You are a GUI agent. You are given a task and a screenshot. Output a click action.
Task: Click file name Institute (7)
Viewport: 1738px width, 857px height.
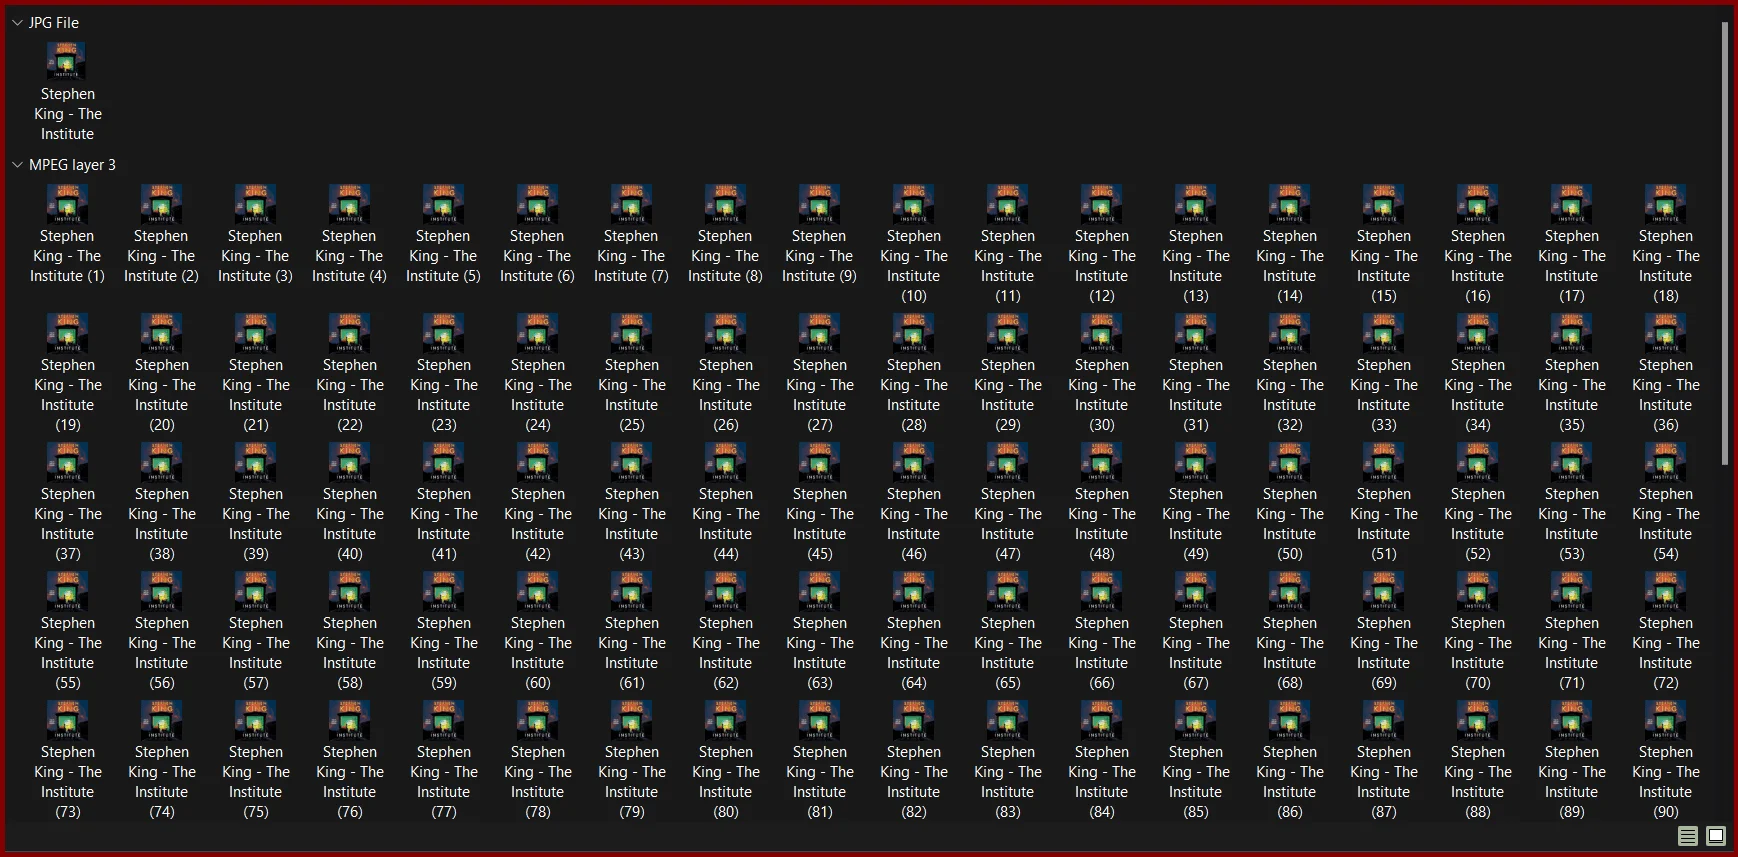pyautogui.click(x=631, y=256)
